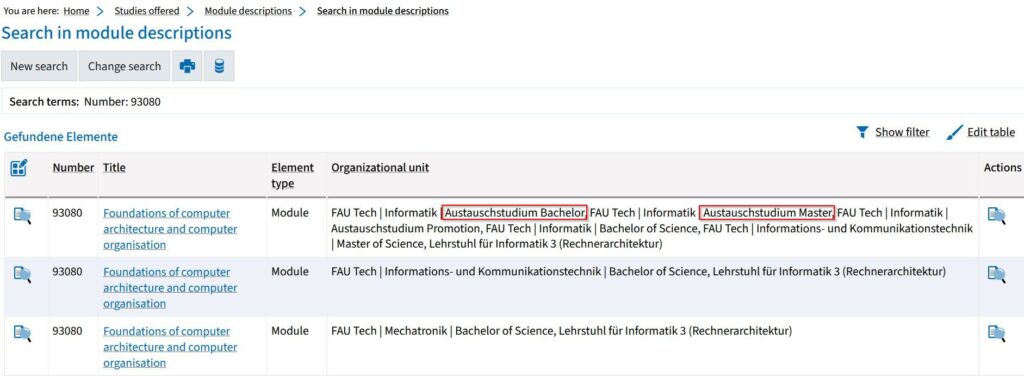Sort table by Number column

pos(73,168)
